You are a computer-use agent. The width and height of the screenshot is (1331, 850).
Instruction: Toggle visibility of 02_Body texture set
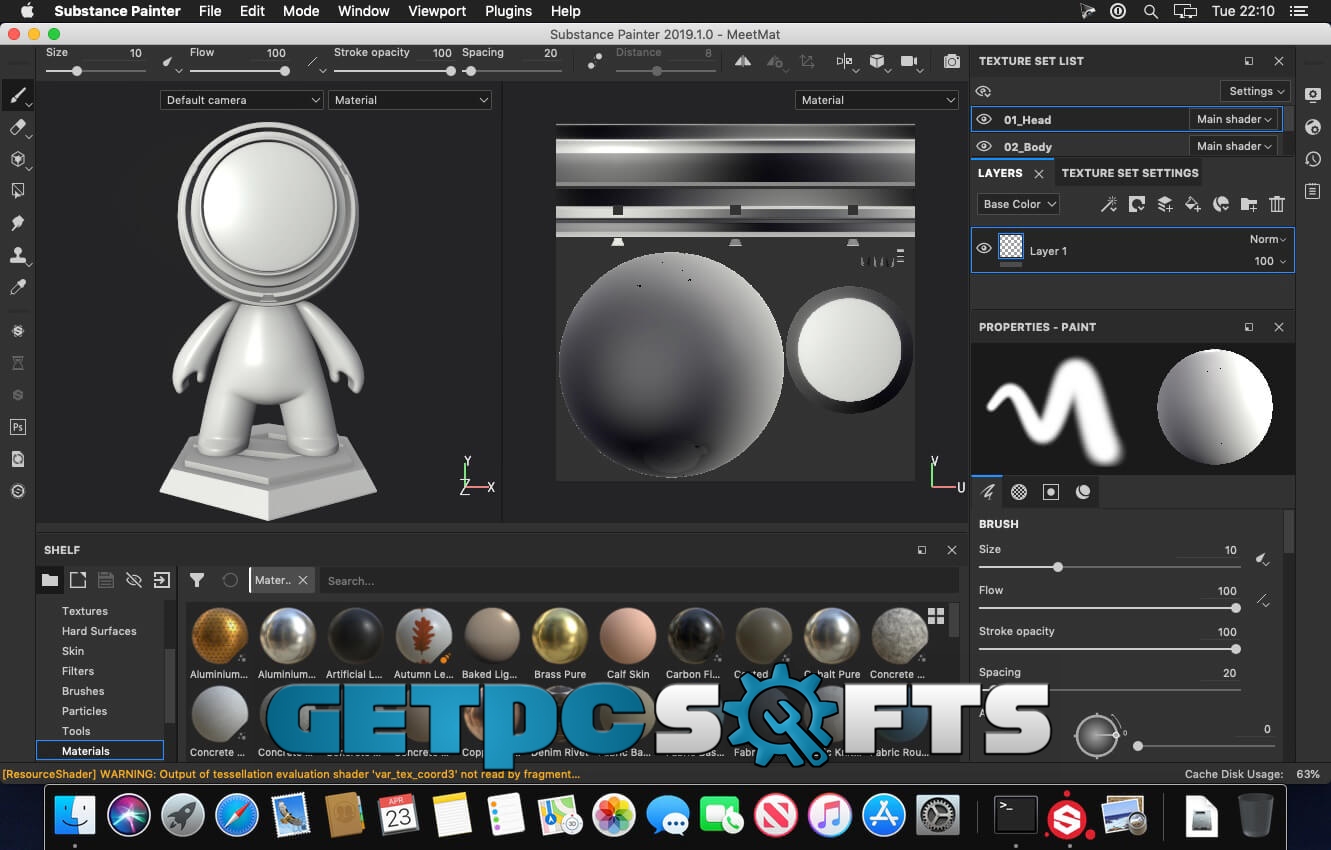[984, 146]
